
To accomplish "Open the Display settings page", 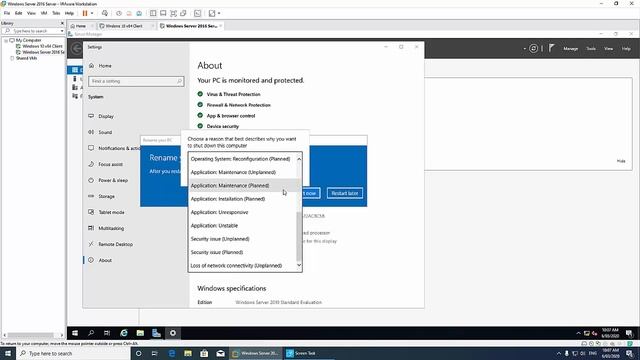I will point(106,116).
